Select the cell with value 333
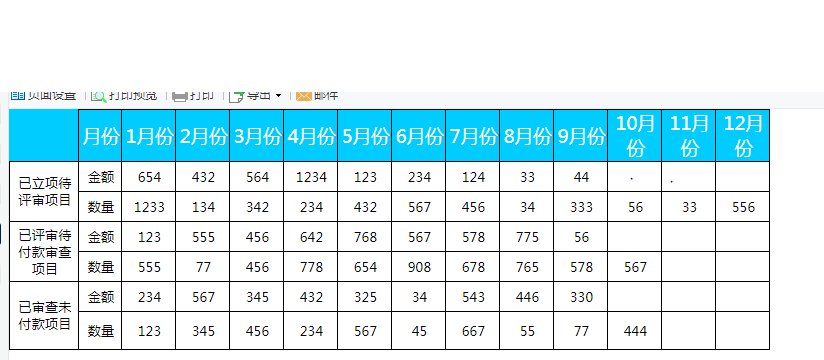This screenshot has height=360, width=824. pos(581,207)
